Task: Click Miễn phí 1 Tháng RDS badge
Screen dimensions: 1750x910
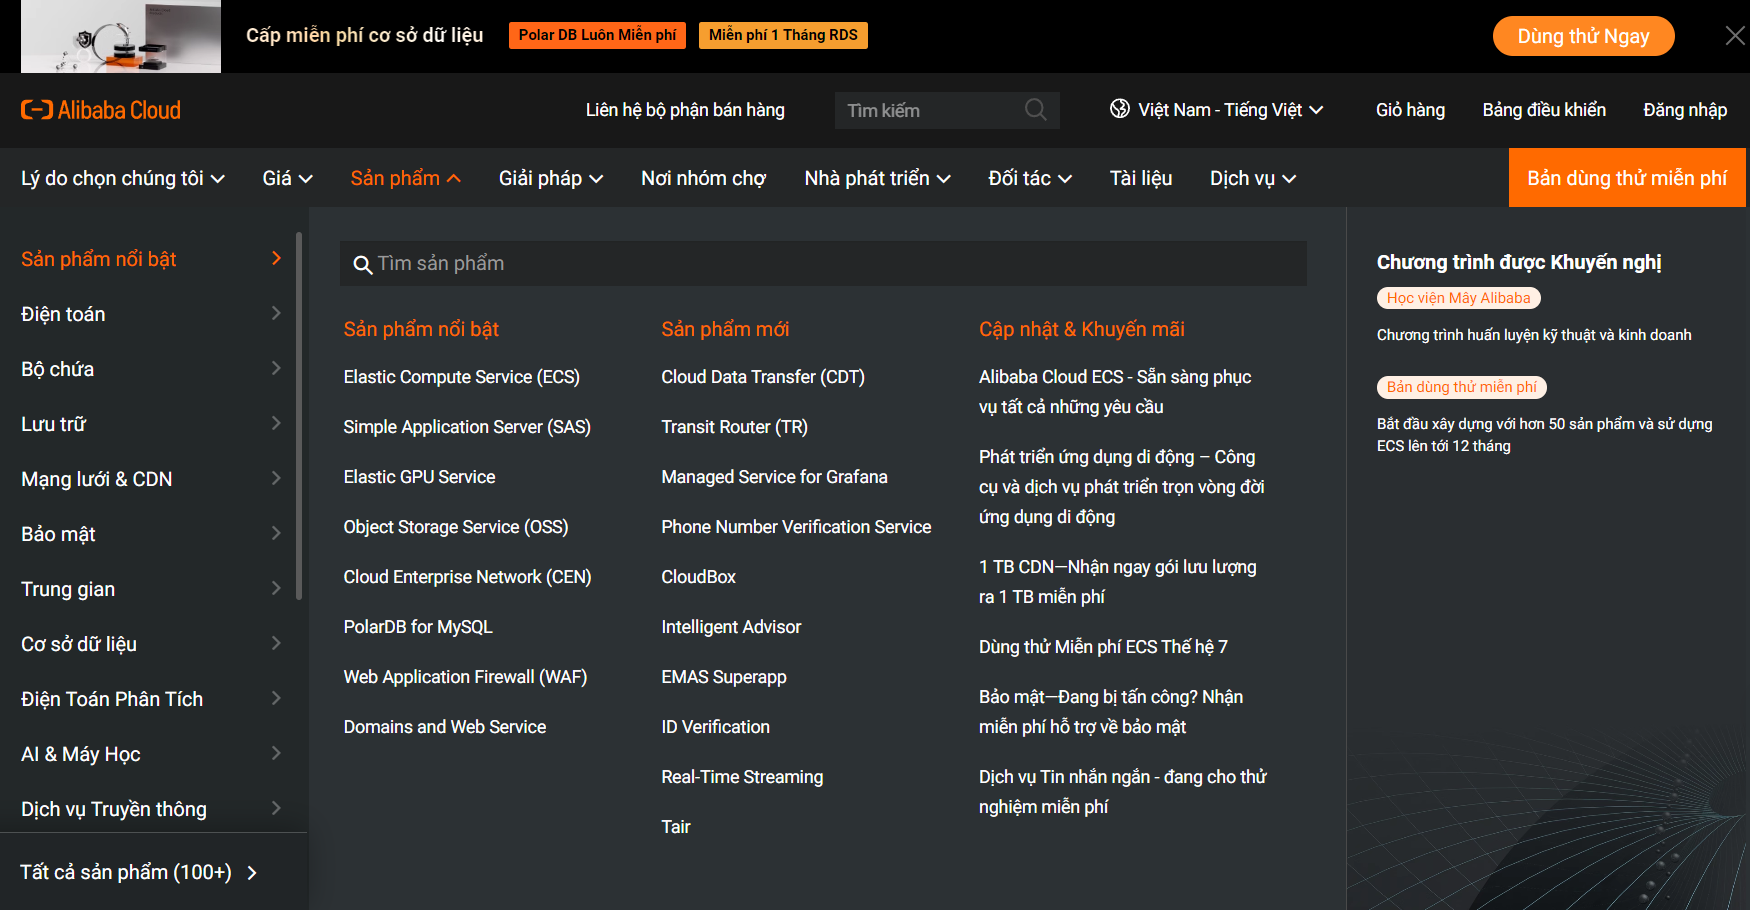Action: pos(783,35)
